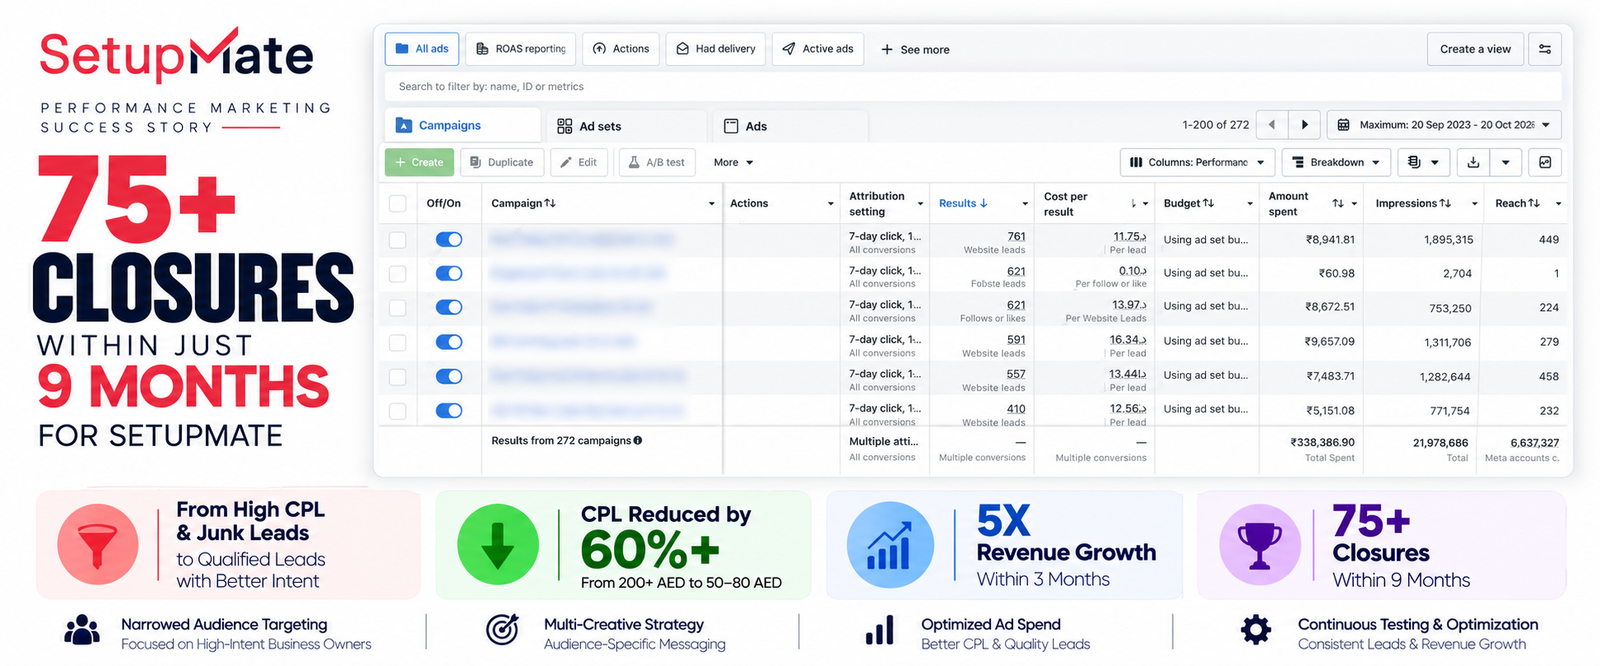
Task: Open the reports icon menu next to Breakdown
Action: [1423, 162]
